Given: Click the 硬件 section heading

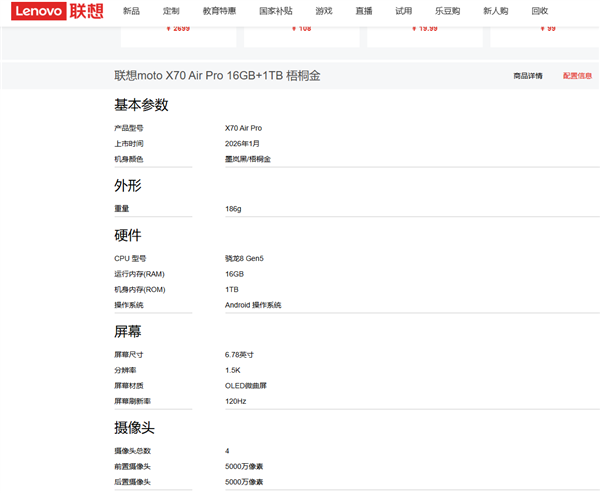Looking at the screenshot, I should pyautogui.click(x=128, y=235).
